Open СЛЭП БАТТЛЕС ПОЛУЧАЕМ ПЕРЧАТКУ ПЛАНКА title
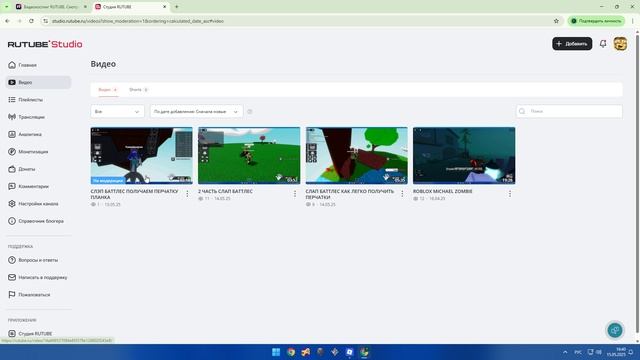Image resolution: width=640 pixels, height=360 pixels. [x=134, y=194]
